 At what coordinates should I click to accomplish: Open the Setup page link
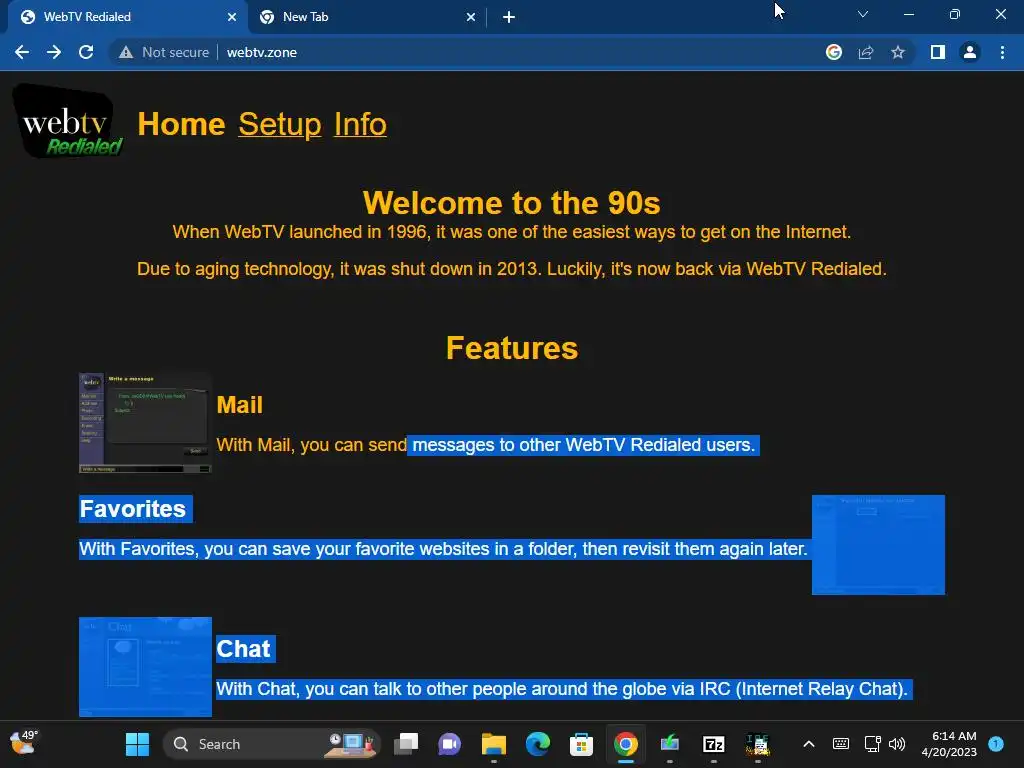coord(280,124)
